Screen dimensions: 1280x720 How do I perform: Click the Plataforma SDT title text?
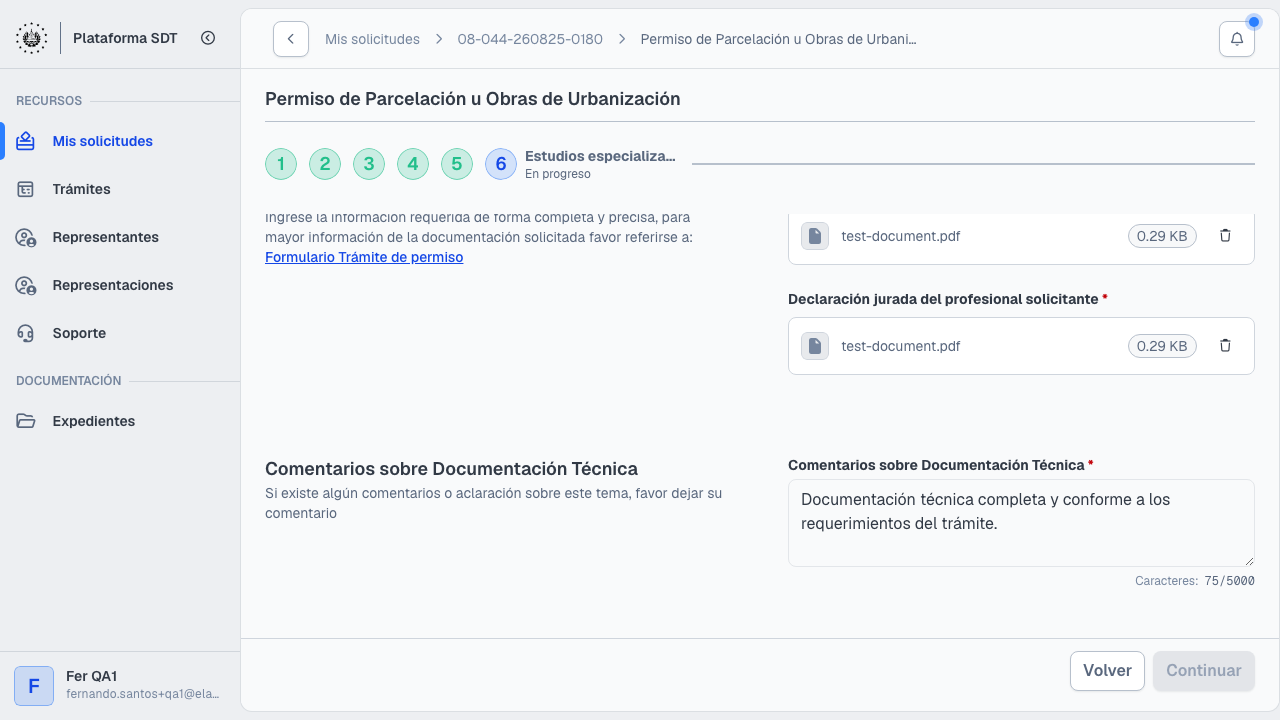pyautogui.click(x=125, y=38)
